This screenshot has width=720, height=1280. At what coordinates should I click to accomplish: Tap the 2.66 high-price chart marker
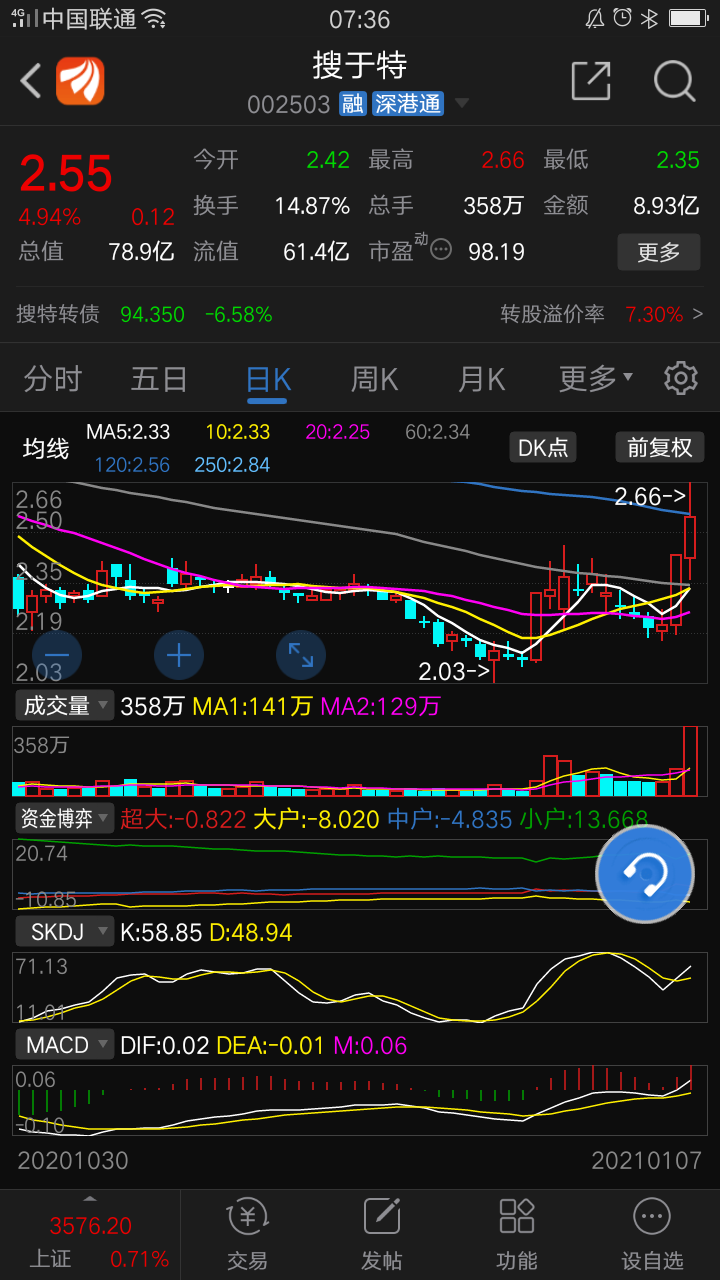[650, 496]
